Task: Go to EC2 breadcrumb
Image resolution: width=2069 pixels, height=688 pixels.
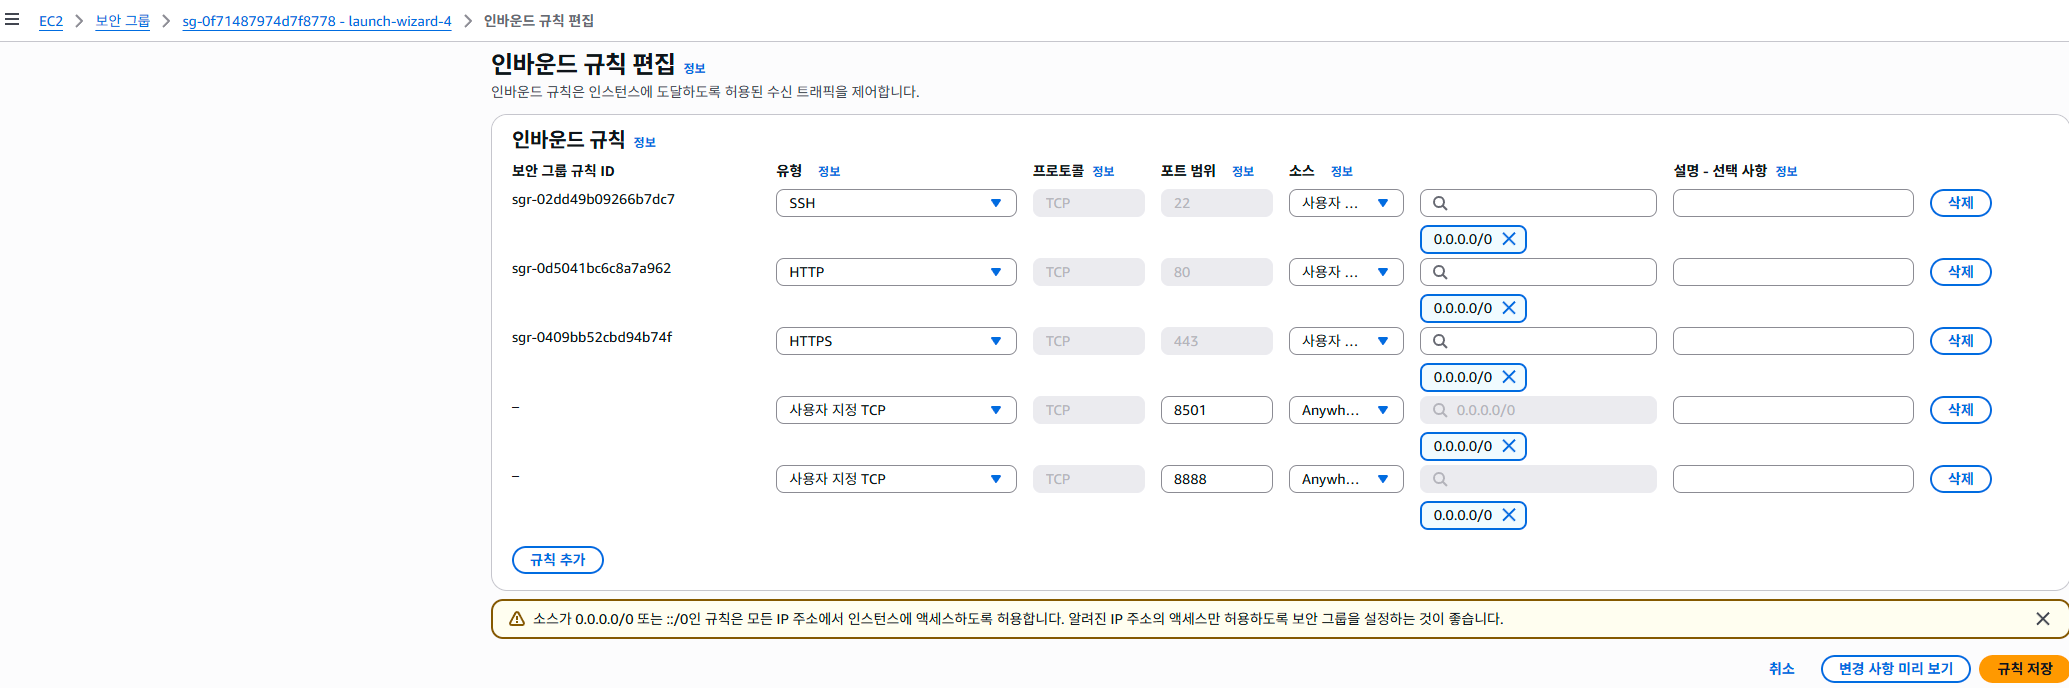Action: click(x=51, y=21)
